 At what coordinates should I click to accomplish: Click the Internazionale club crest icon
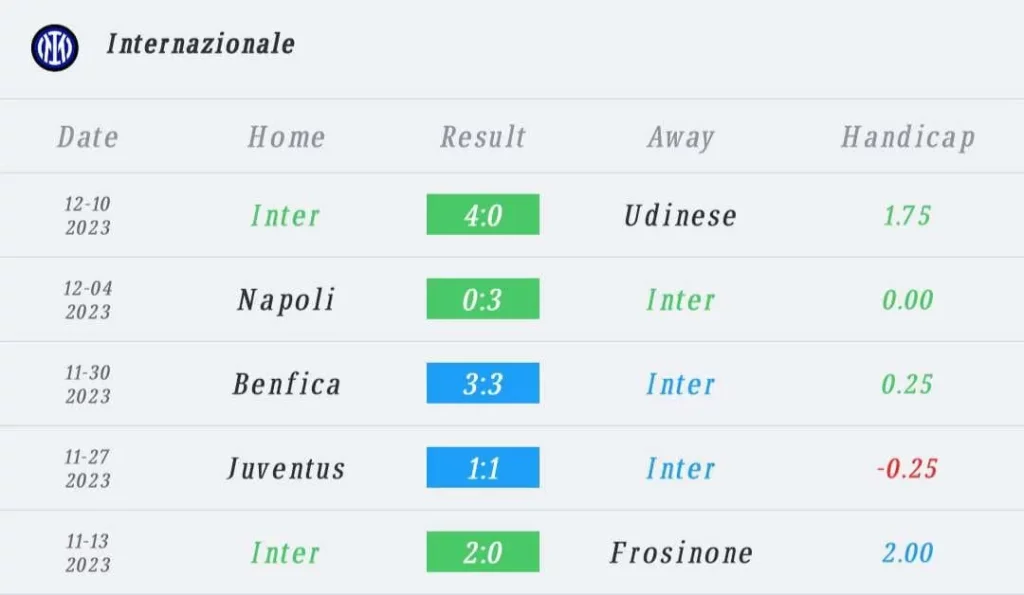click(55, 48)
